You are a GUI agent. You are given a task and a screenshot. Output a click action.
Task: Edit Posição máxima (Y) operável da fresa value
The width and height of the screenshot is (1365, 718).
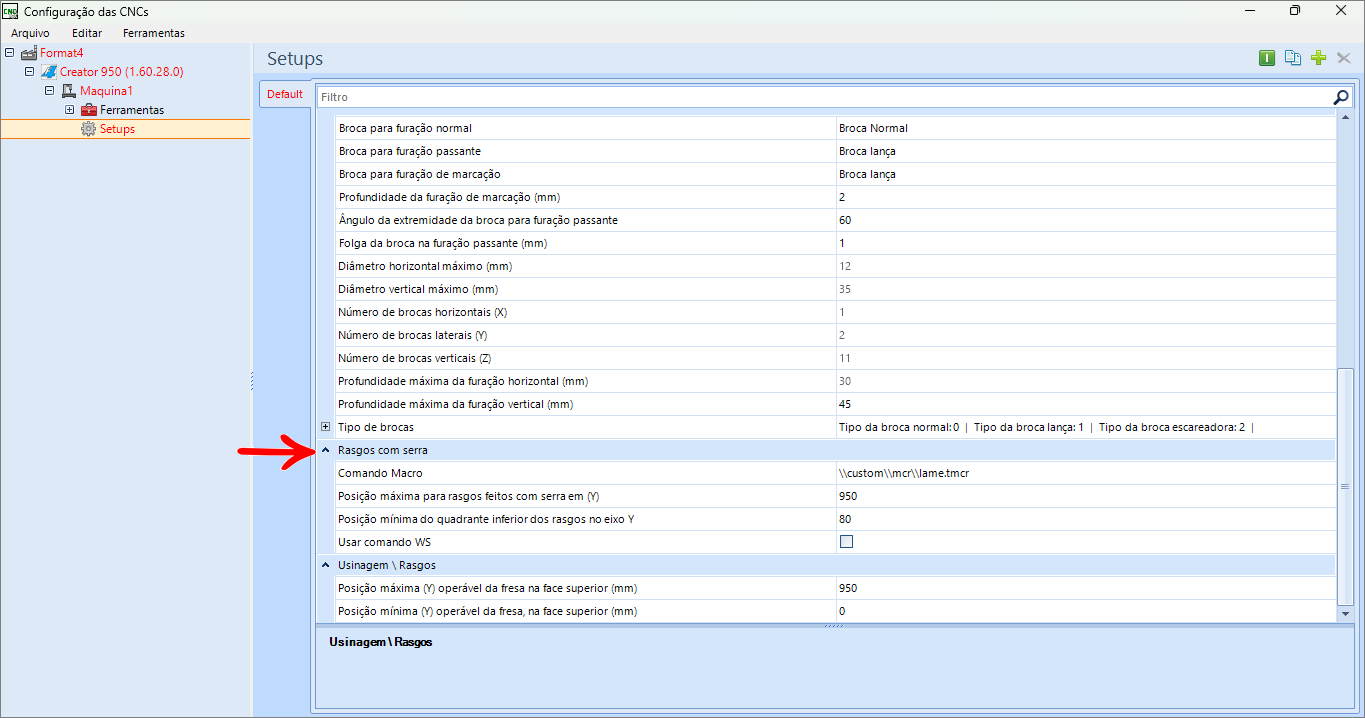1085,588
